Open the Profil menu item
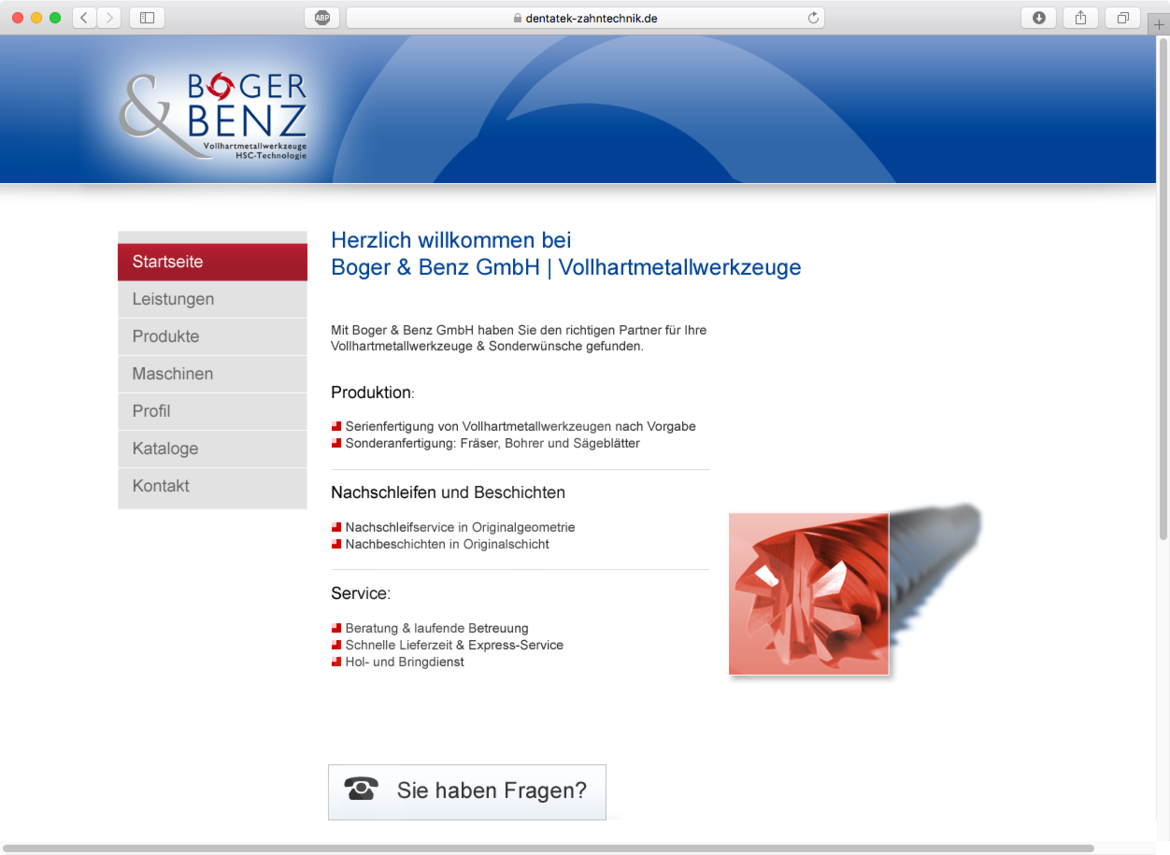The image size is (1170, 855). [x=213, y=411]
